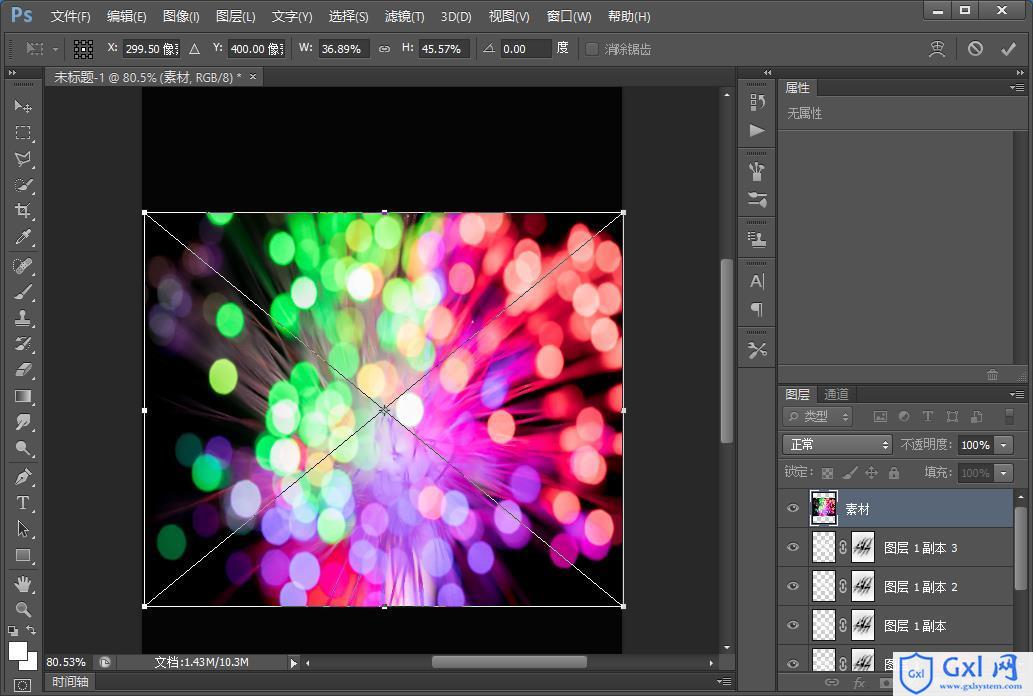Select the Path Selection tool
This screenshot has height=696, width=1033.
[23, 529]
